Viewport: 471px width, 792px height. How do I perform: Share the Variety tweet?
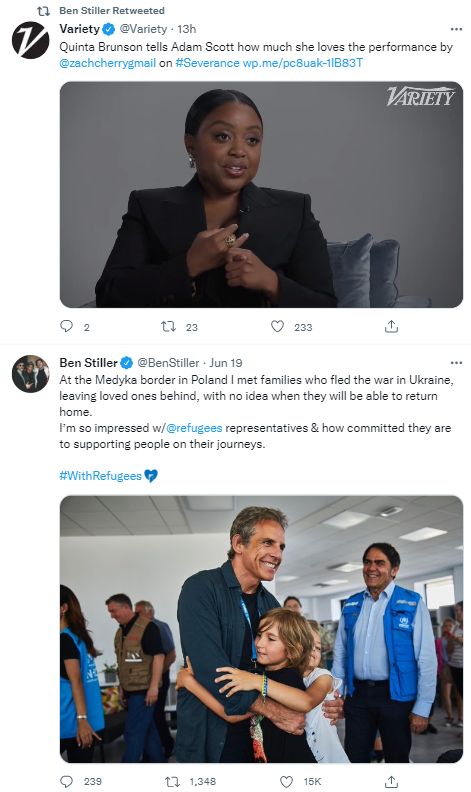(391, 327)
